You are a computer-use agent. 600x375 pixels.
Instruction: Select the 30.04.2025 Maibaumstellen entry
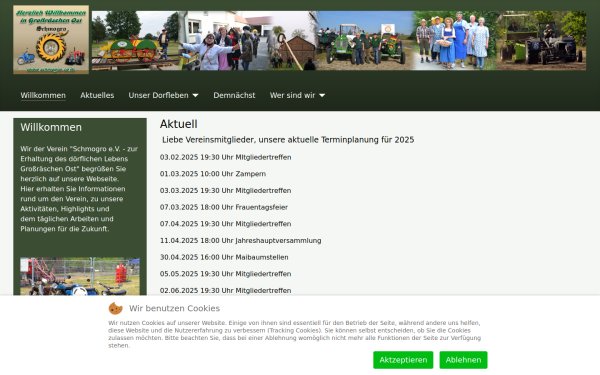coord(224,257)
